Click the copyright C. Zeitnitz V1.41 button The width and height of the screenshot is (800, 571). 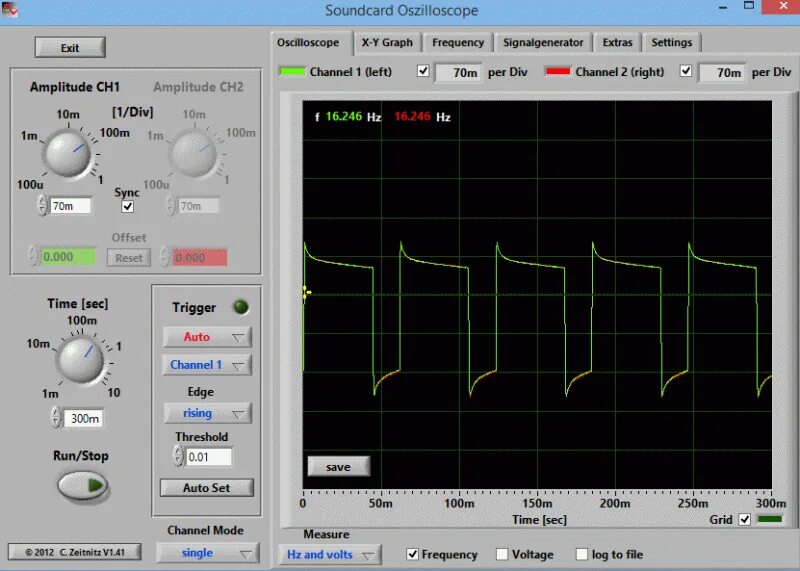[x=74, y=552]
